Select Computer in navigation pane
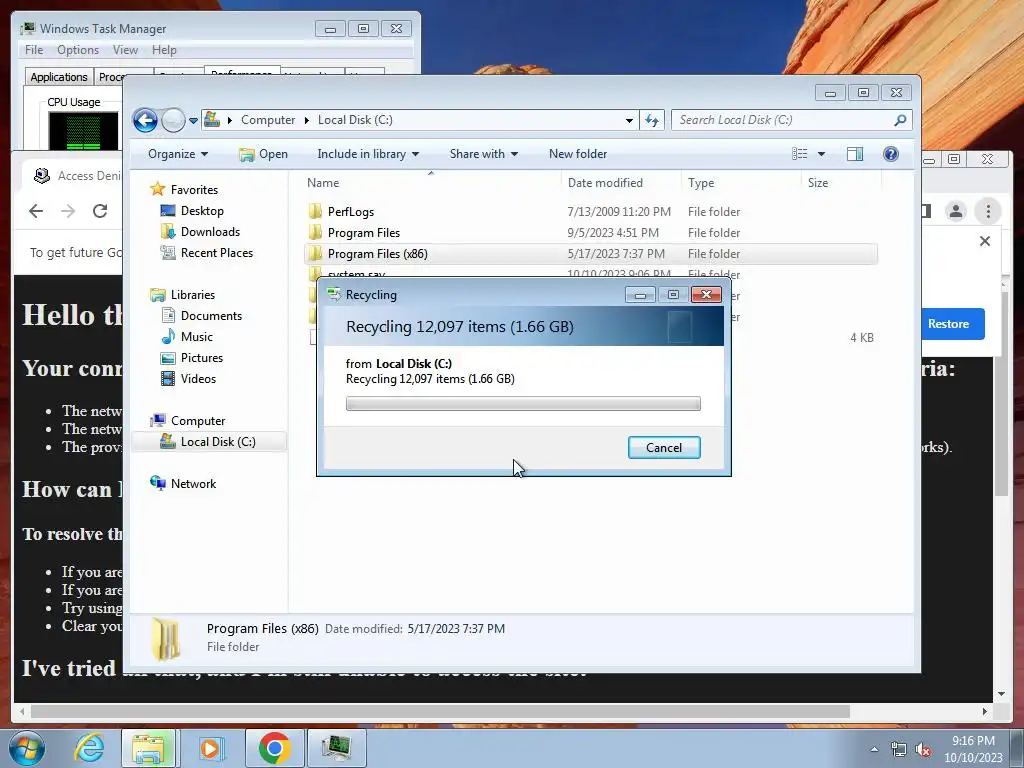The height and width of the screenshot is (768, 1024). coord(198,421)
